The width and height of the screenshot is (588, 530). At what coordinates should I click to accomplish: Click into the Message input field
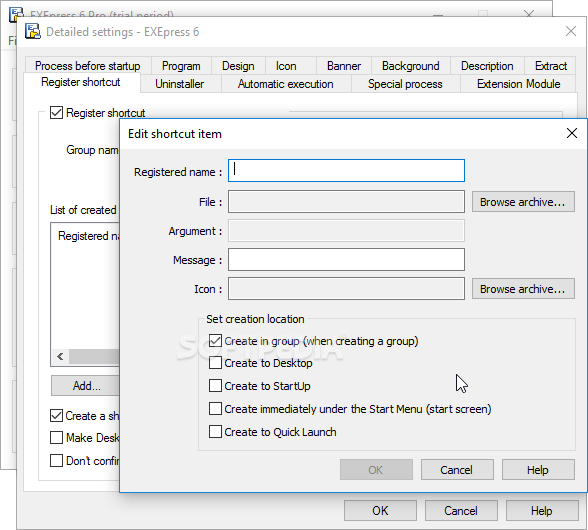point(346,260)
